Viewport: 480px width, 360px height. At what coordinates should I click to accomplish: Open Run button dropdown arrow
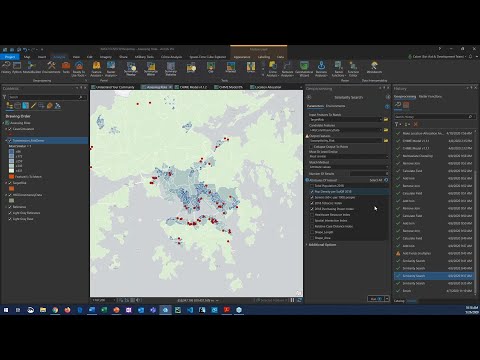point(387,299)
